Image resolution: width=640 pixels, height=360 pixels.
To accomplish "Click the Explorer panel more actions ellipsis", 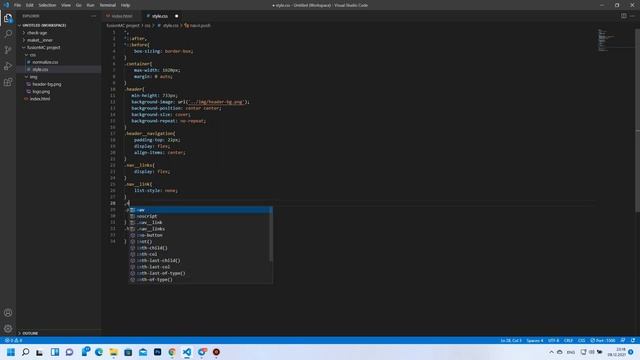I will pyautogui.click(x=93, y=16).
